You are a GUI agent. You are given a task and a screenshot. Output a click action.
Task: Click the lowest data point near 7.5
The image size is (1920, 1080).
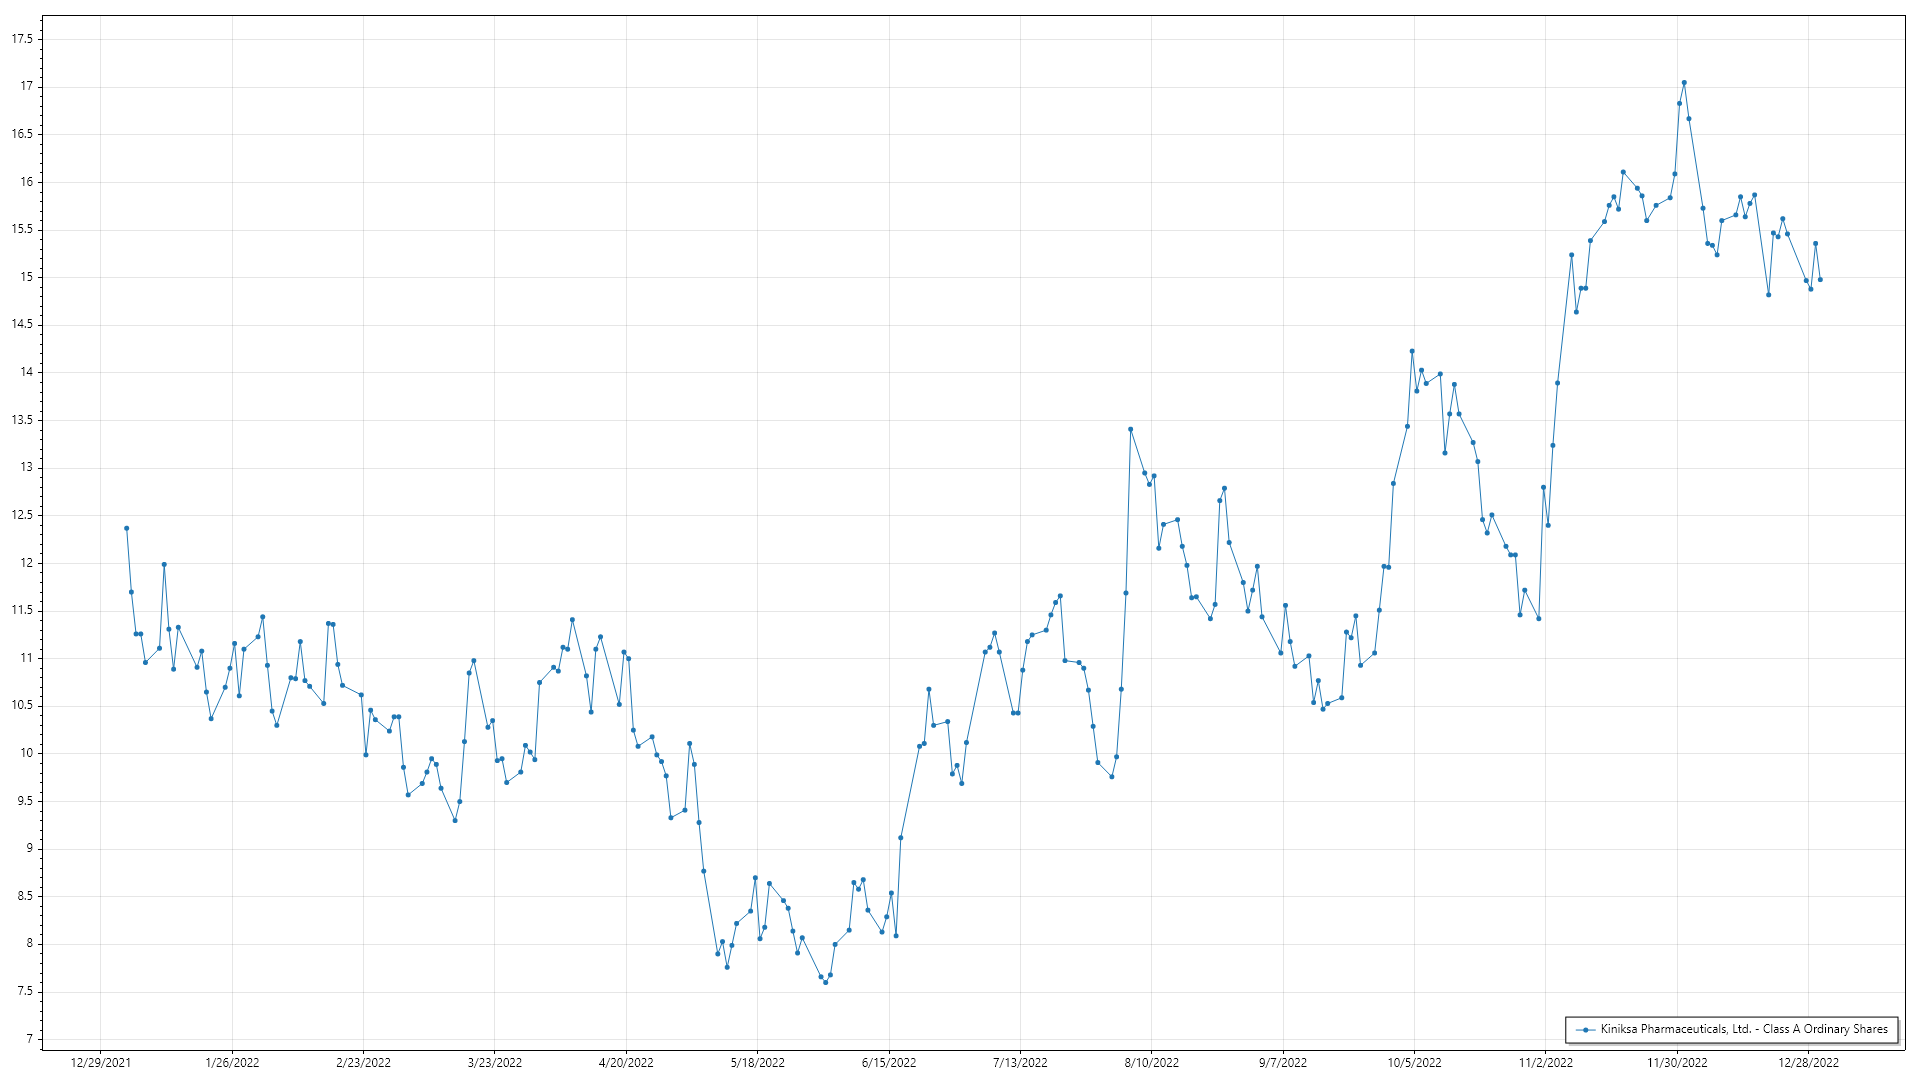click(x=825, y=982)
